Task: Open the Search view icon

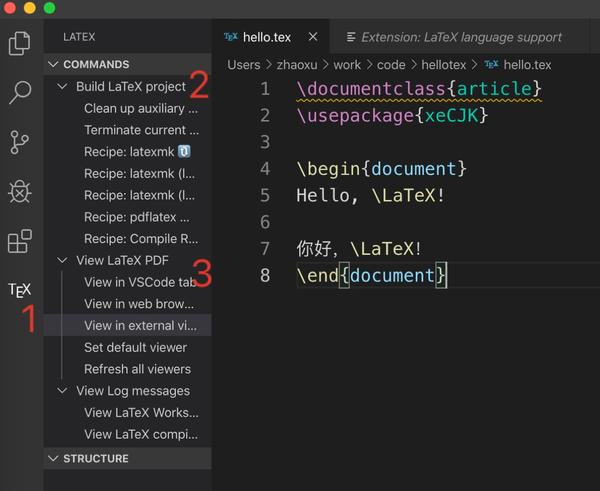Action: point(19,93)
